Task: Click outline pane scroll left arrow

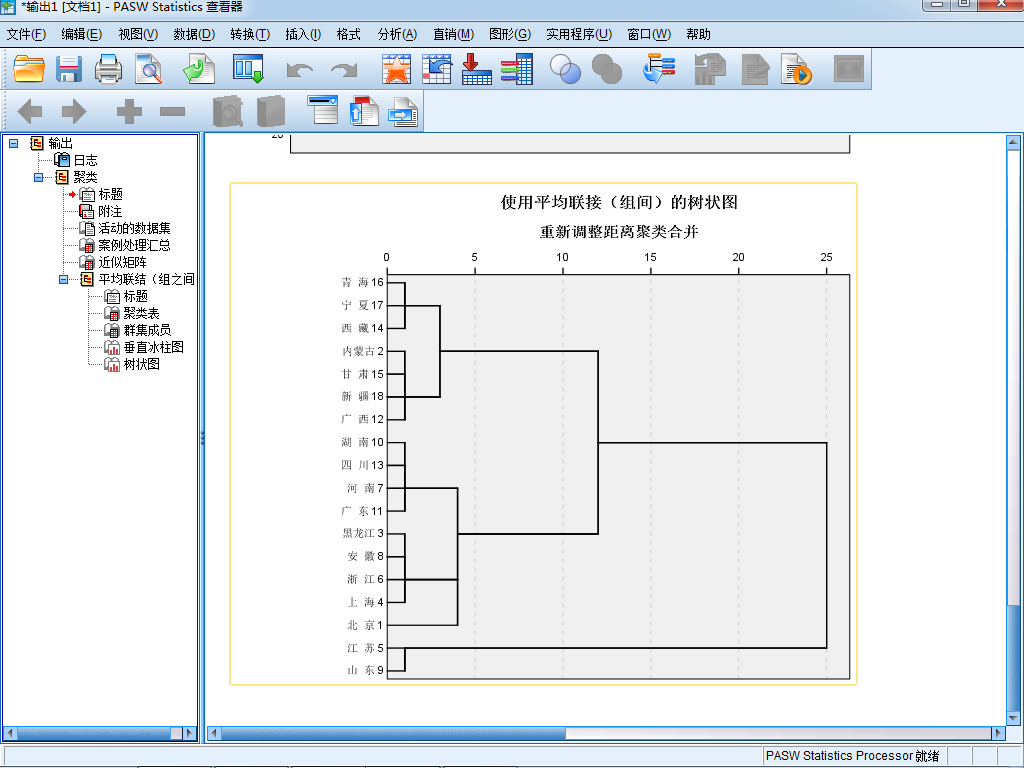Action: (x=9, y=733)
